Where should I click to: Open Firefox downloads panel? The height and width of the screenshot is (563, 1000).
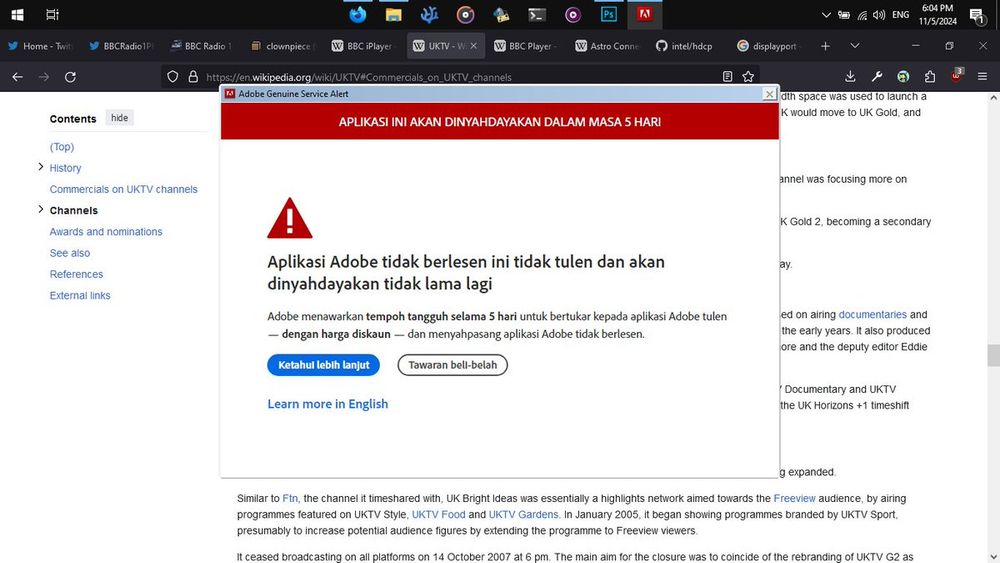(850, 77)
